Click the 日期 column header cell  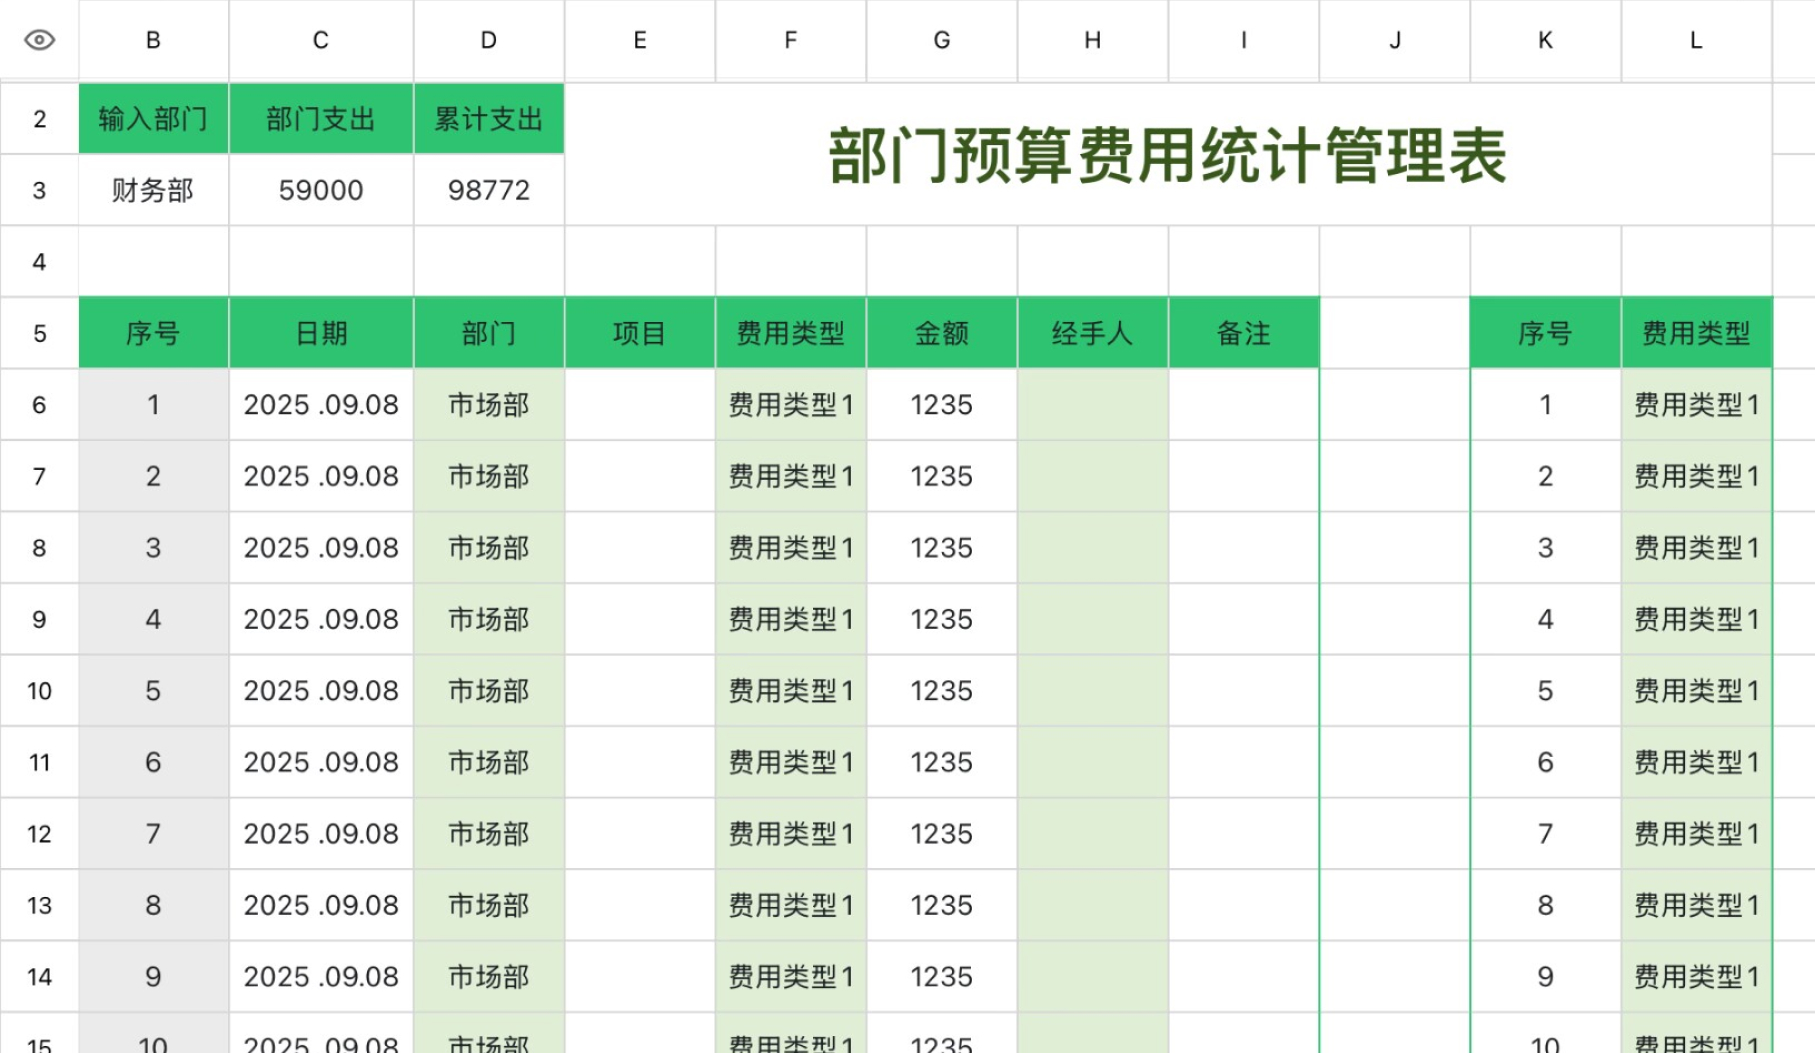coord(320,332)
